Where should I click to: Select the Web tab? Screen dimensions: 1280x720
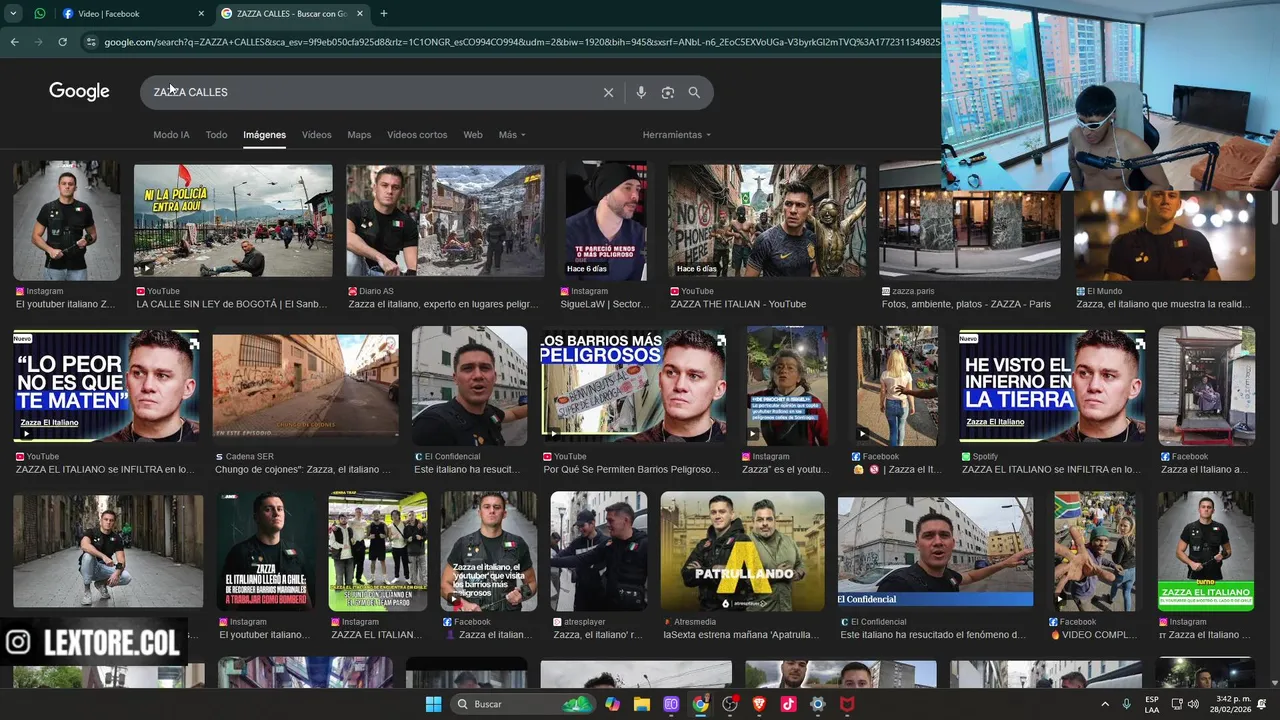point(473,135)
